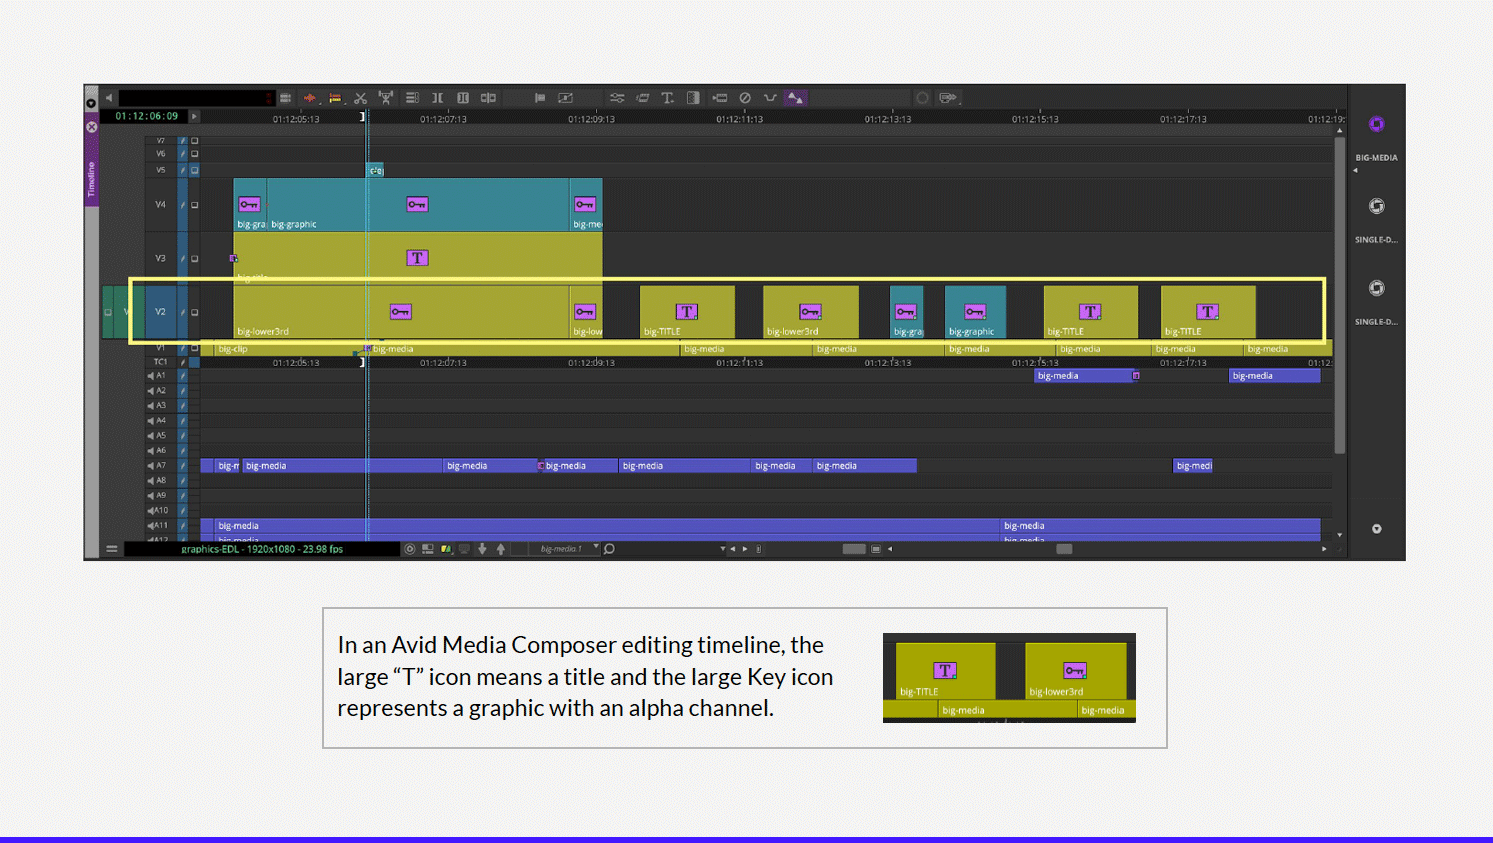Collapse the bin sidebar arrow under BIG-MEDIA
The image size is (1493, 843).
pos(1356,170)
